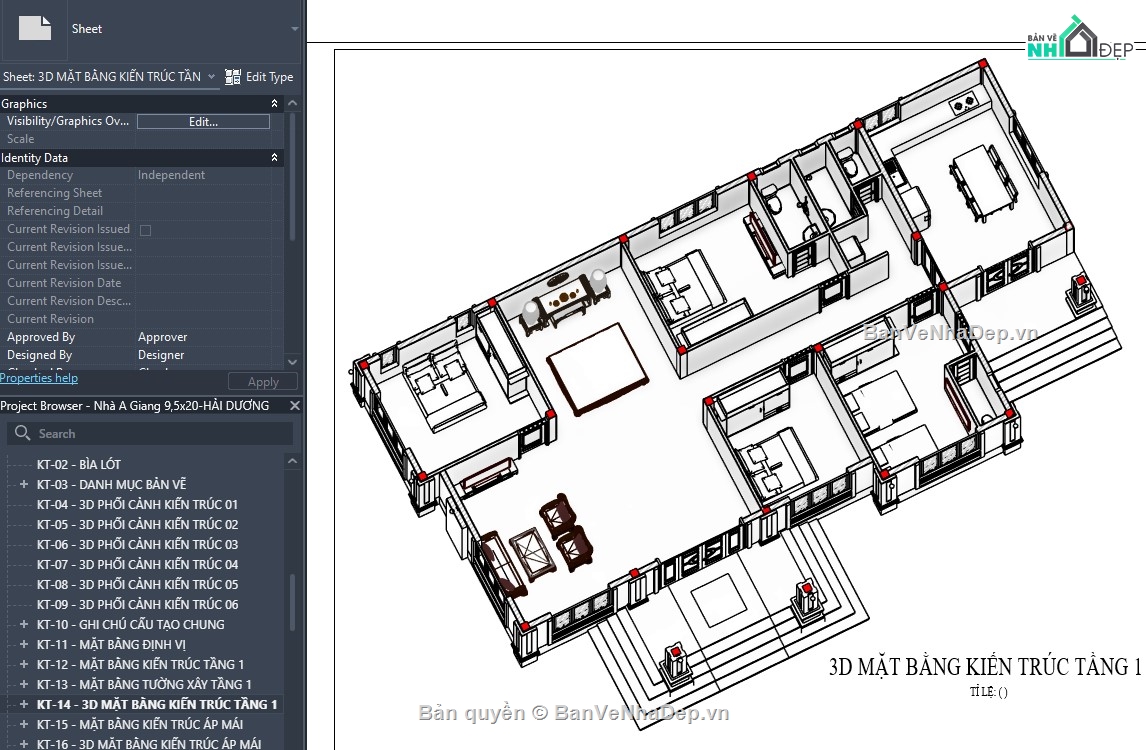Collapse the Graphics properties group
Image resolution: width=1146 pixels, height=750 pixels.
point(275,104)
